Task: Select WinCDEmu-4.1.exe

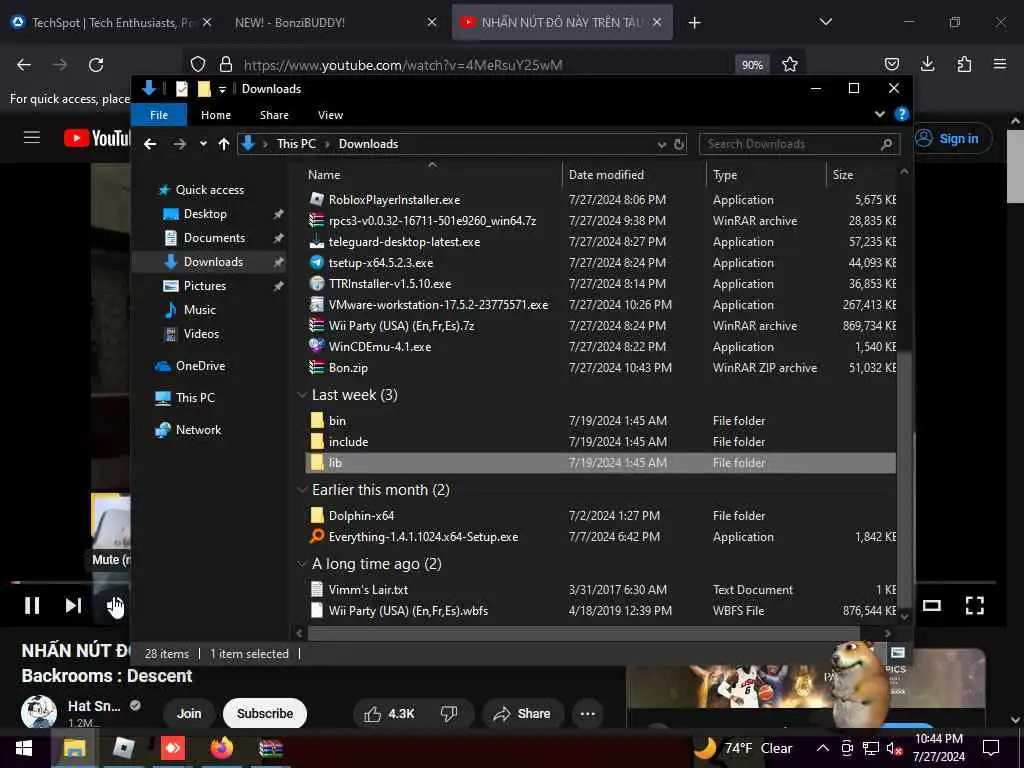Action: tap(601, 347)
